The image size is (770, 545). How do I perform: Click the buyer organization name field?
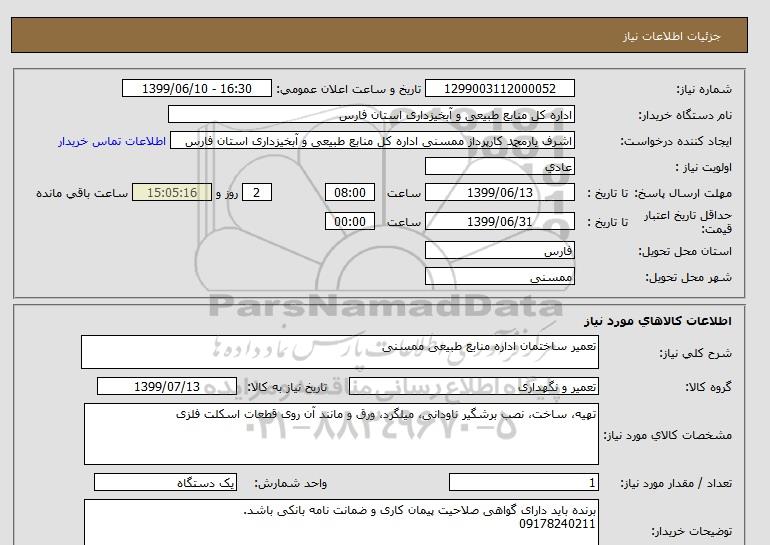[x=371, y=114]
